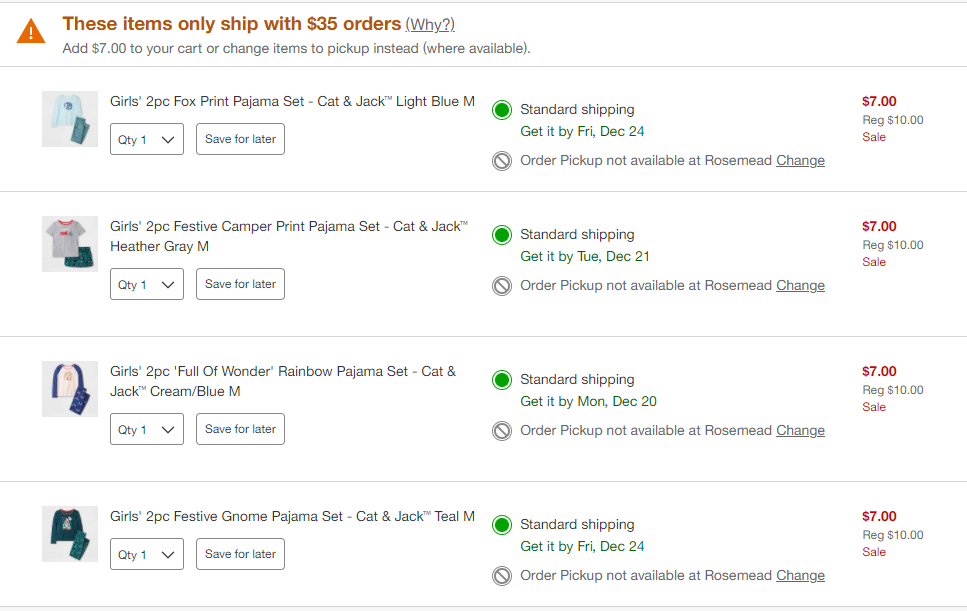The height and width of the screenshot is (611, 967).
Task: Click the unavailable pickup icon for Gnome pajamas
Action: (x=502, y=576)
